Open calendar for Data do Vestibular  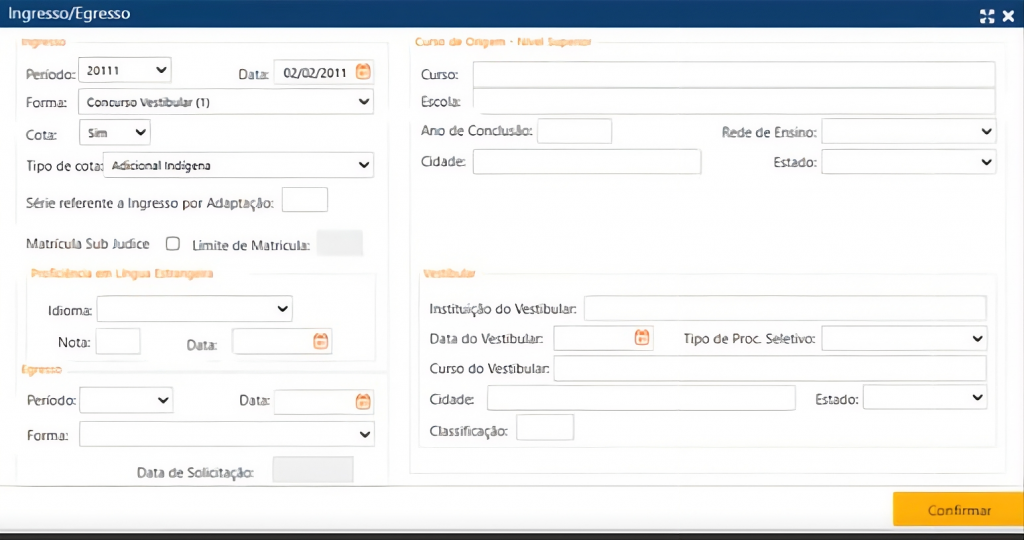tap(643, 338)
